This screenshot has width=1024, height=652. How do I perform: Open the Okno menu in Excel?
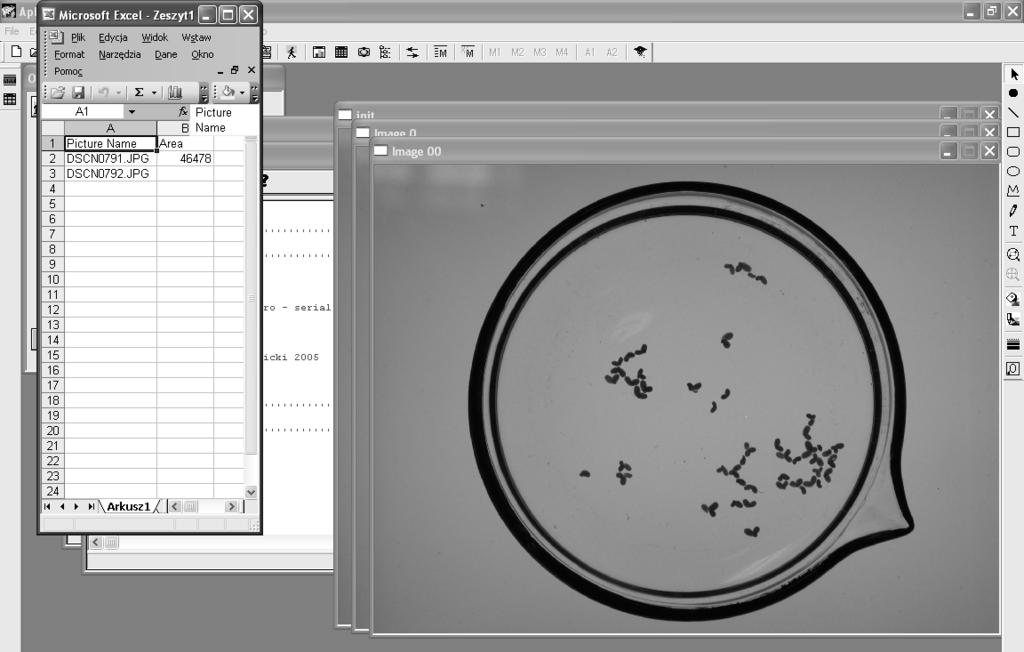coord(202,55)
